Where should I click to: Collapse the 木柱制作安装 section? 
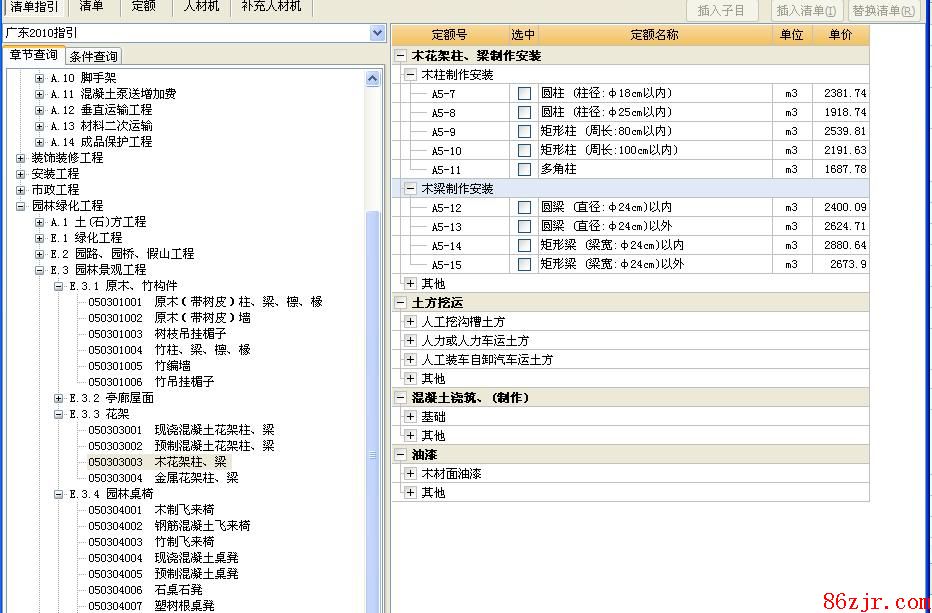(x=410, y=75)
